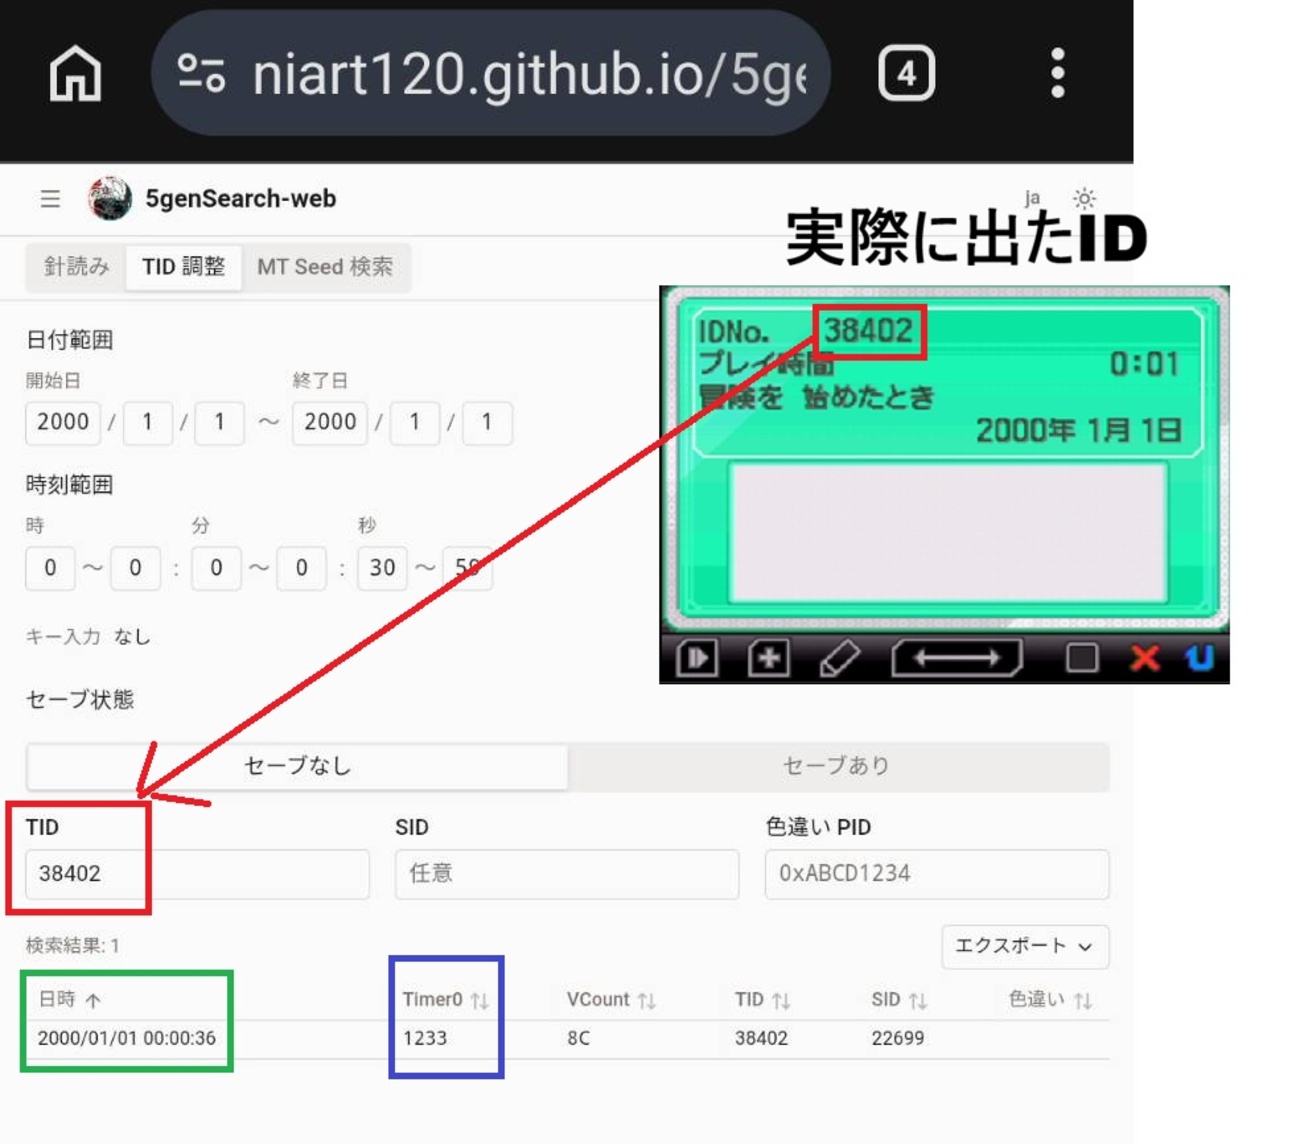Click the VCount value 8C

coord(578,1038)
